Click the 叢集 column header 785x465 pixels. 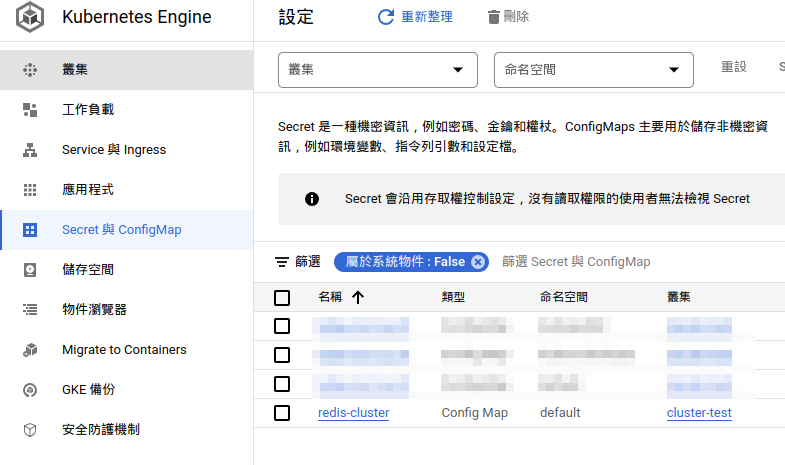pos(679,297)
